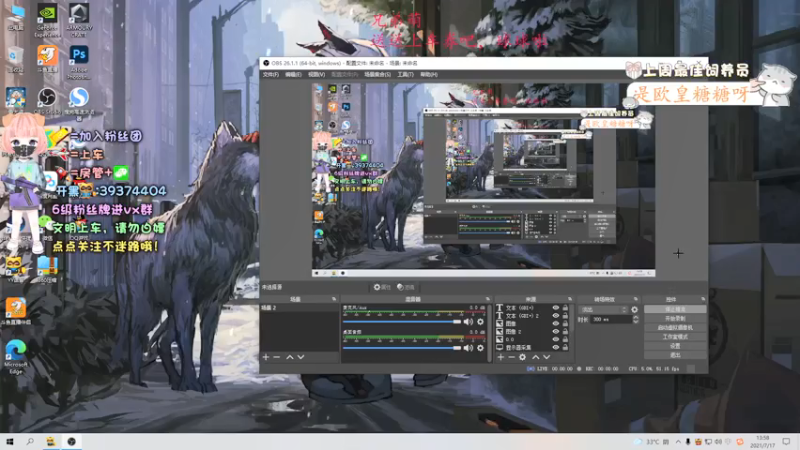Mute the 麦克风/Aux speaker icon
Viewport: 800px width, 450px height.
468,321
